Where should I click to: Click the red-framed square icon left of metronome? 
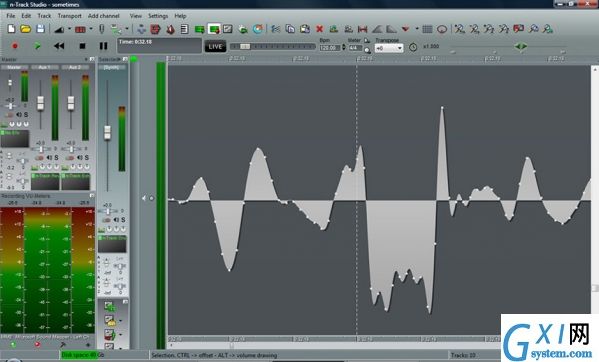[x=155, y=29]
